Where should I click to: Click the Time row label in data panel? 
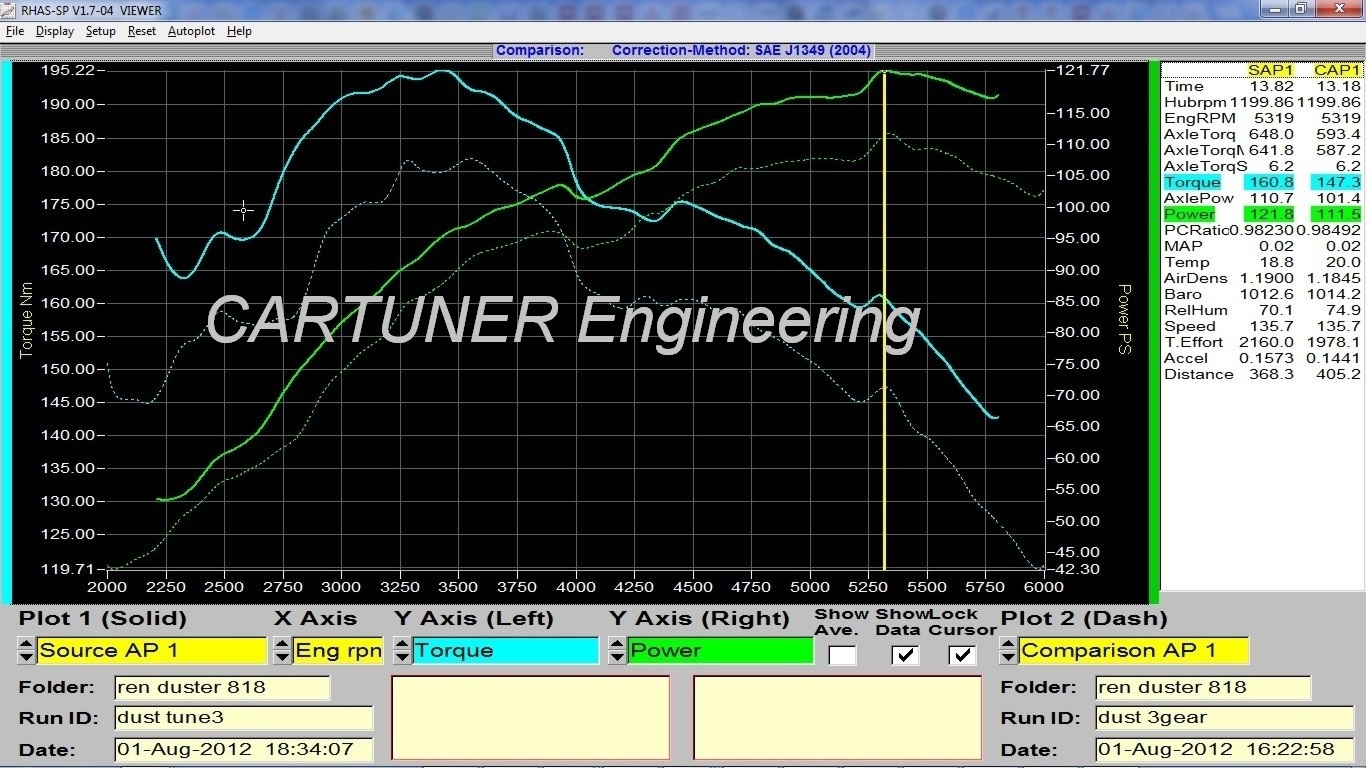pos(1184,86)
